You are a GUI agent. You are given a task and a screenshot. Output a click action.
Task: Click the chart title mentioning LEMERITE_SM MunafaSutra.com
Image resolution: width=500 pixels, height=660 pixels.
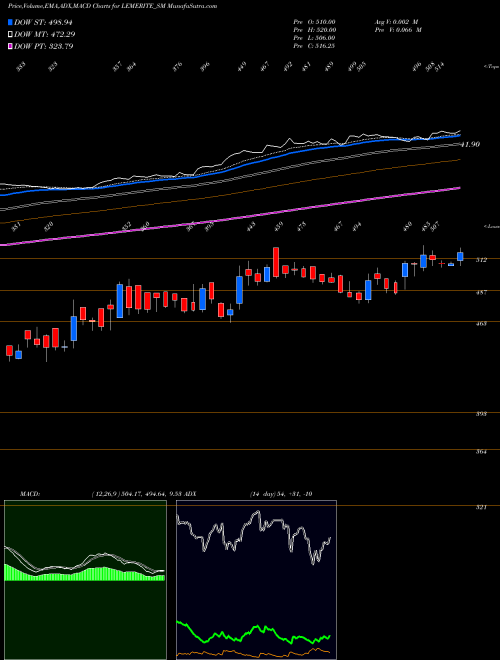pyautogui.click(x=113, y=6)
